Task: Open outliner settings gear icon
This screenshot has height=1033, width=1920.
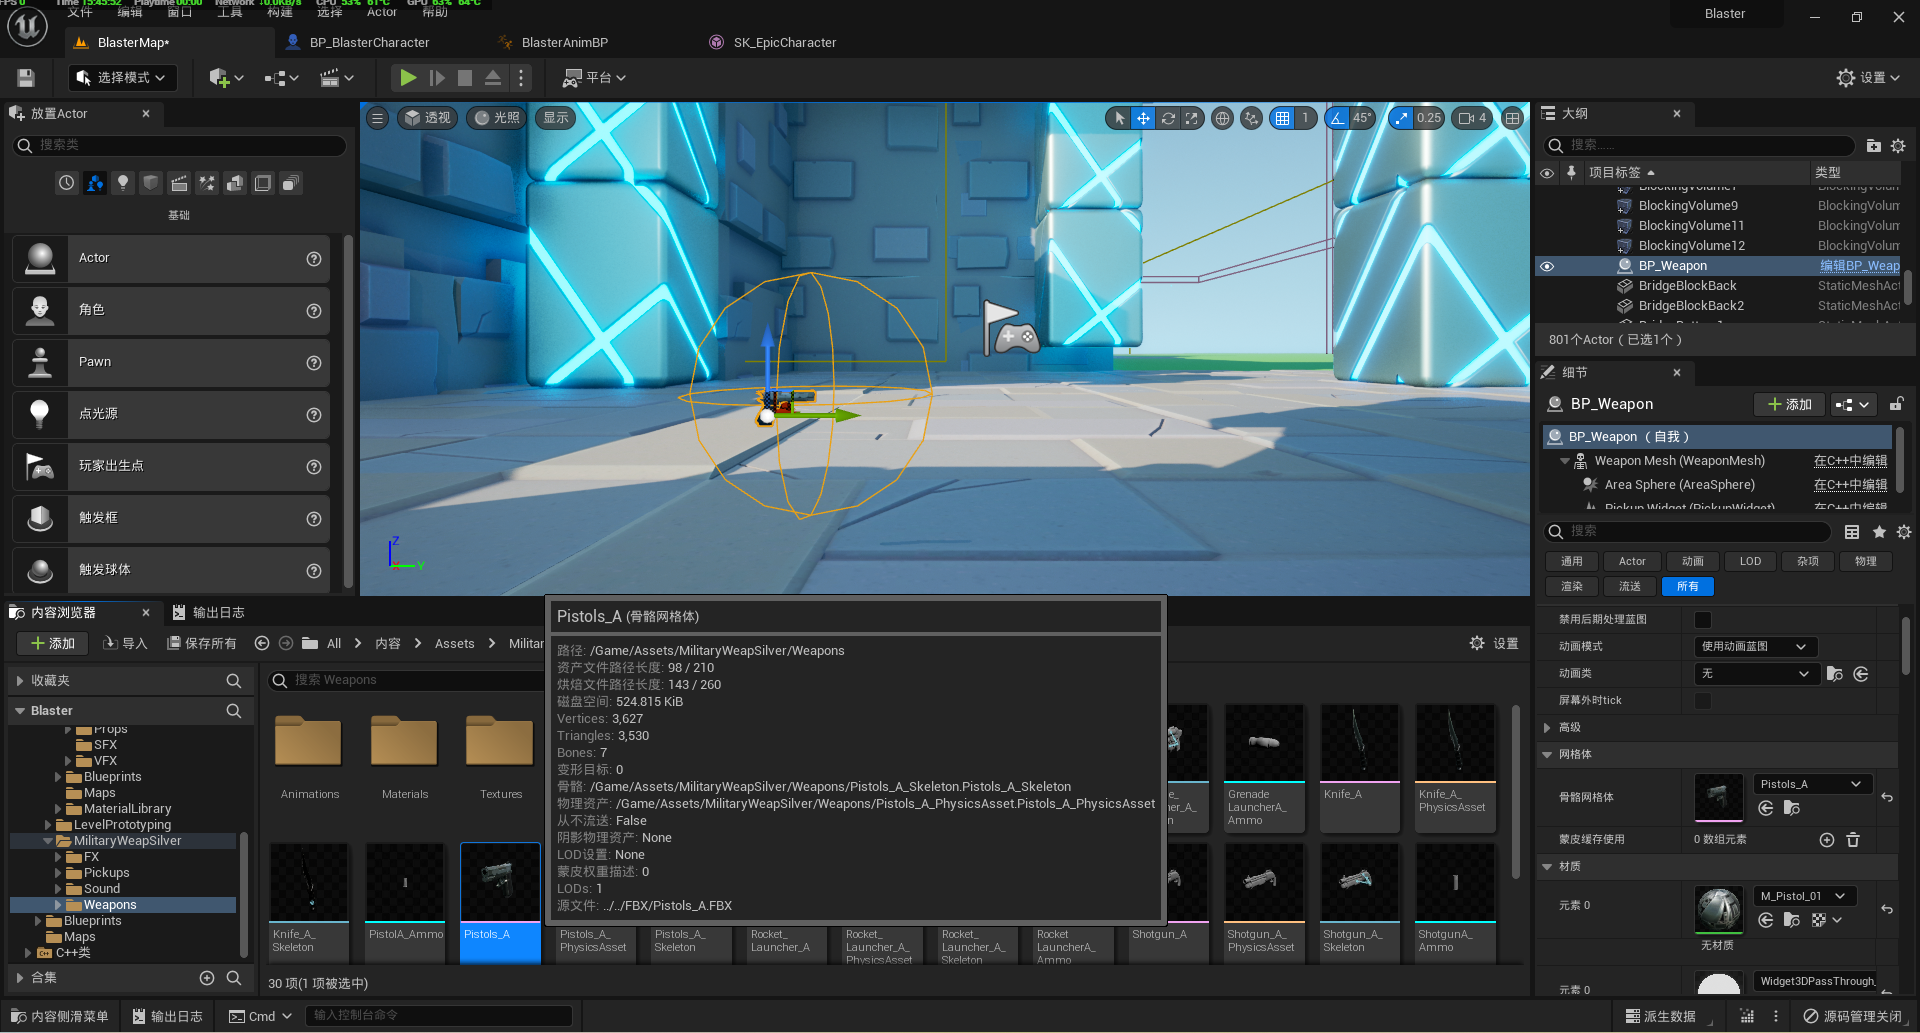Action: [1898, 146]
